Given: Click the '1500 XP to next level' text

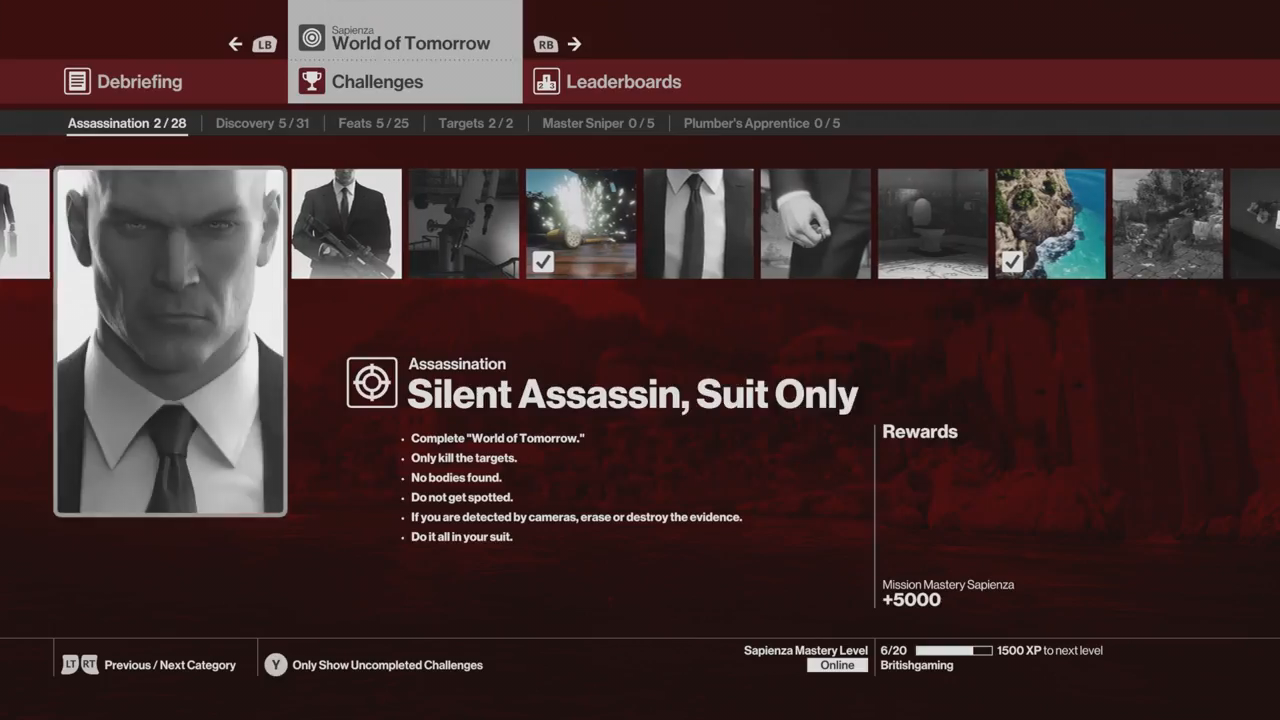Looking at the screenshot, I should (x=1050, y=651).
